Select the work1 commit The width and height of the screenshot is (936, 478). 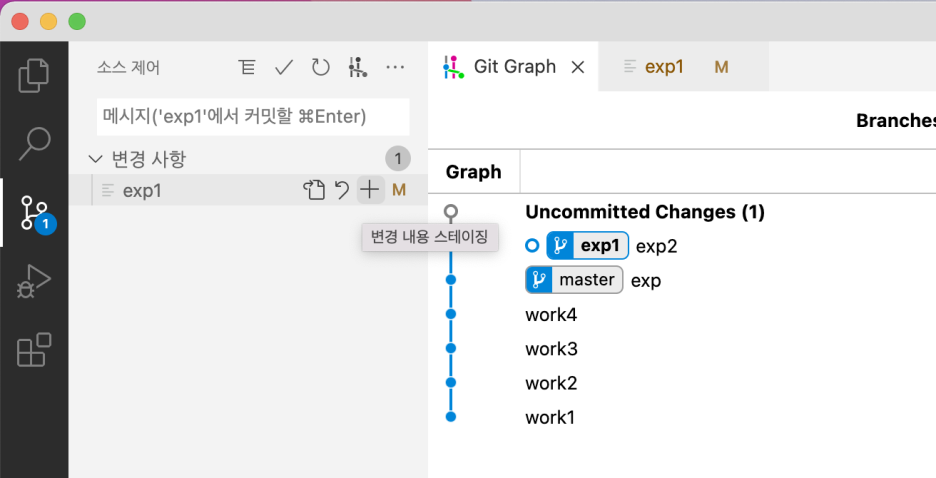[550, 417]
